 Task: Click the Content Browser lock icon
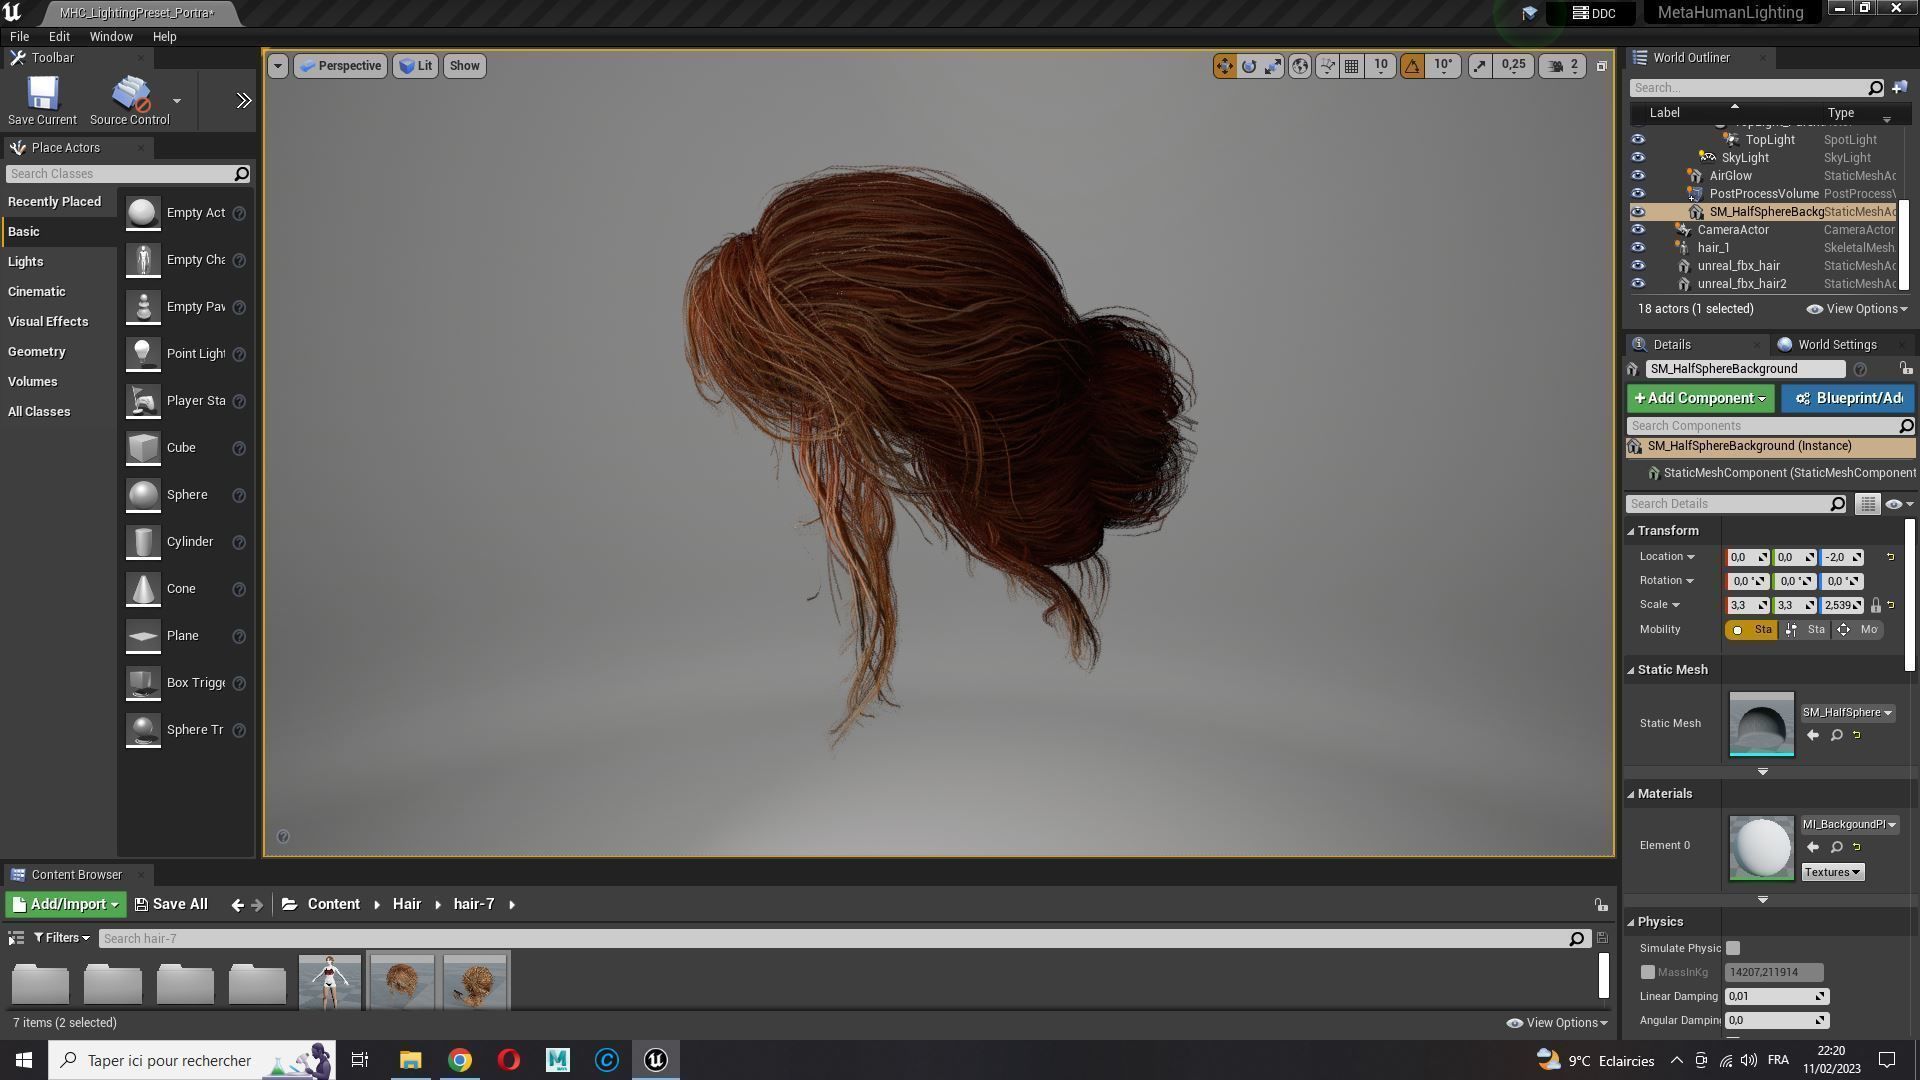coord(1601,905)
